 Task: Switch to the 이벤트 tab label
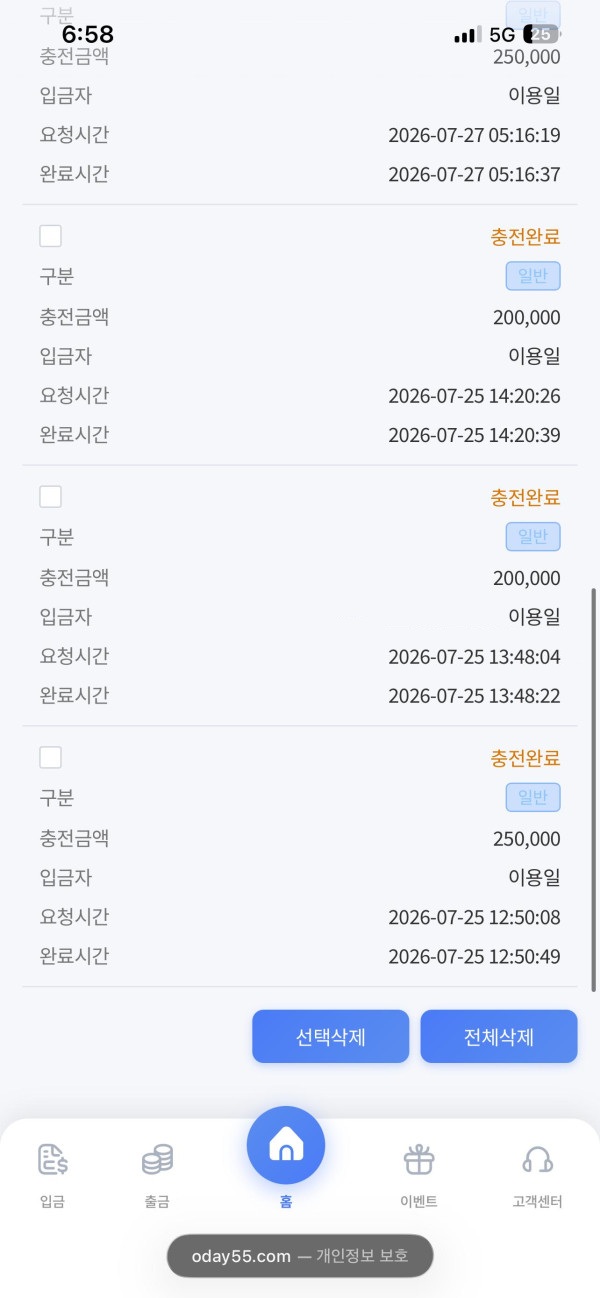(x=419, y=1202)
